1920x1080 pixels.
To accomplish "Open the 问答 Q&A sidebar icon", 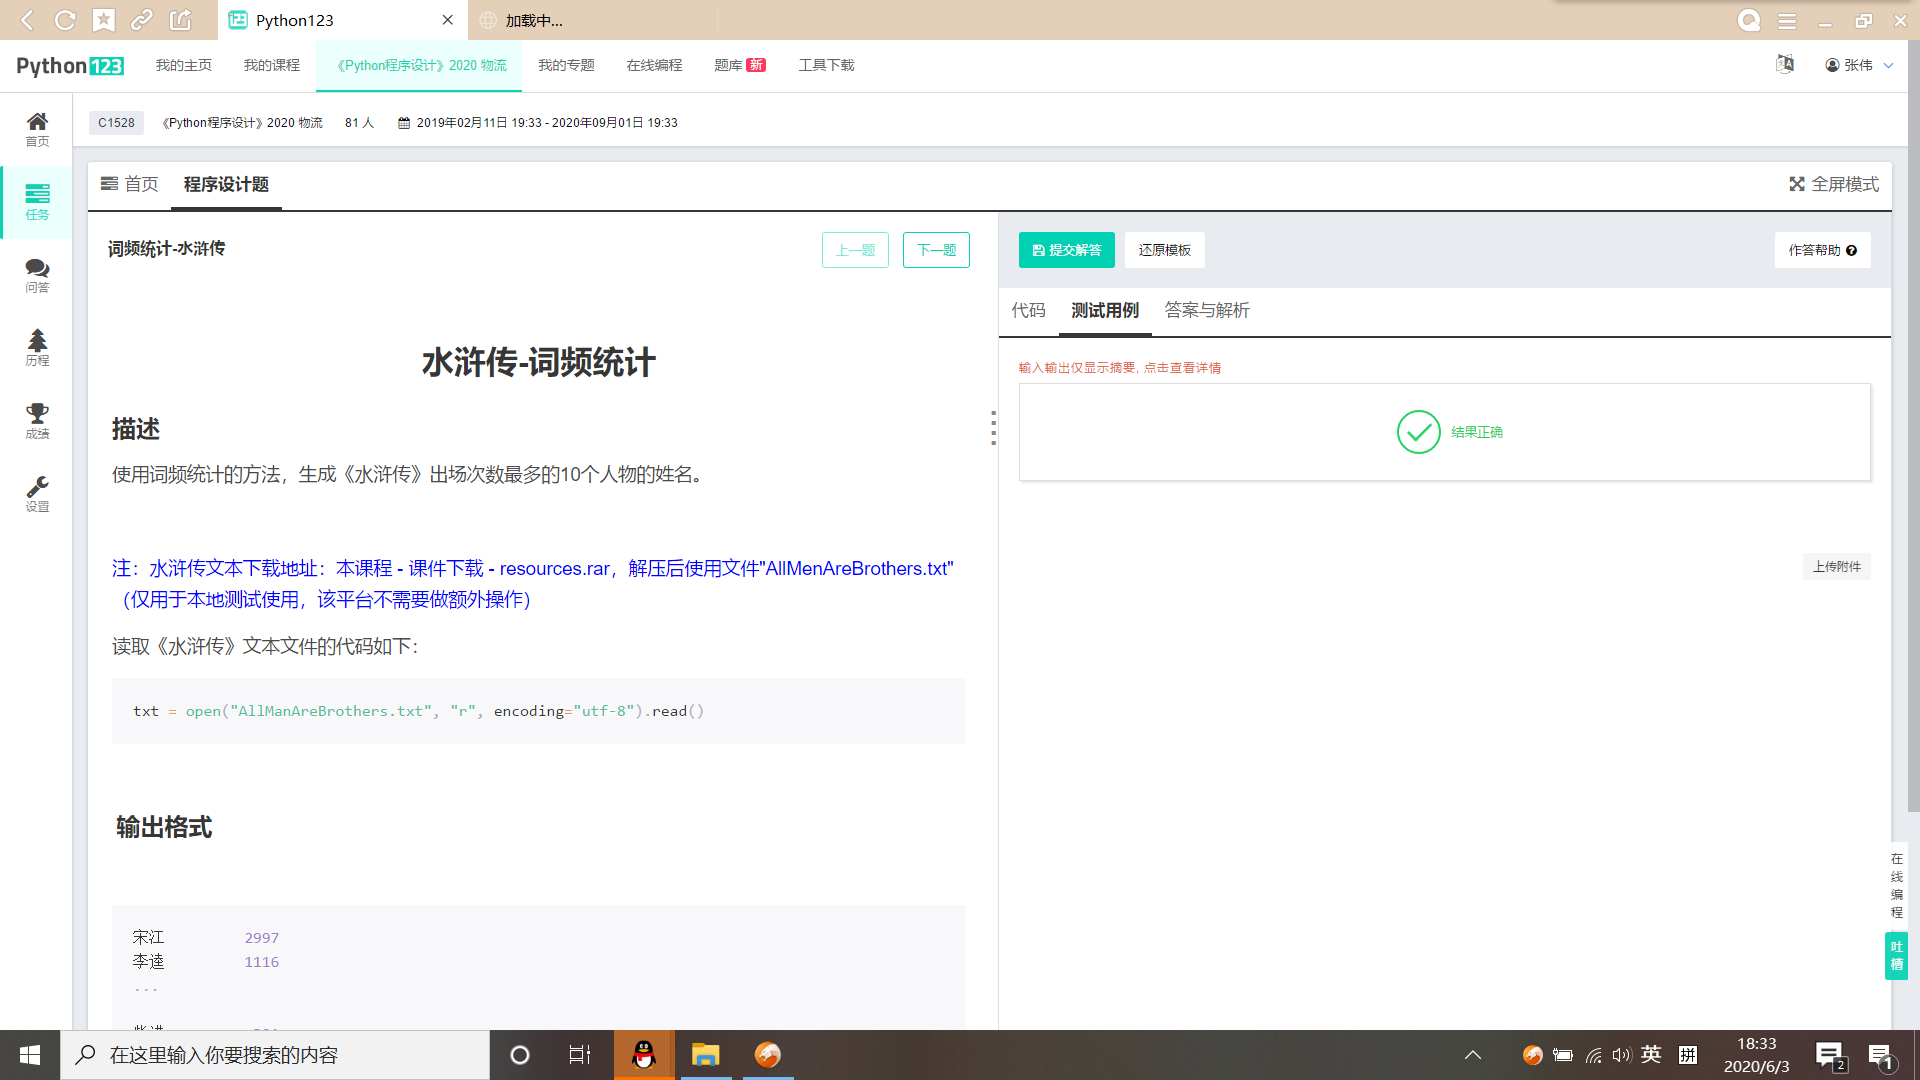I will coord(37,274).
